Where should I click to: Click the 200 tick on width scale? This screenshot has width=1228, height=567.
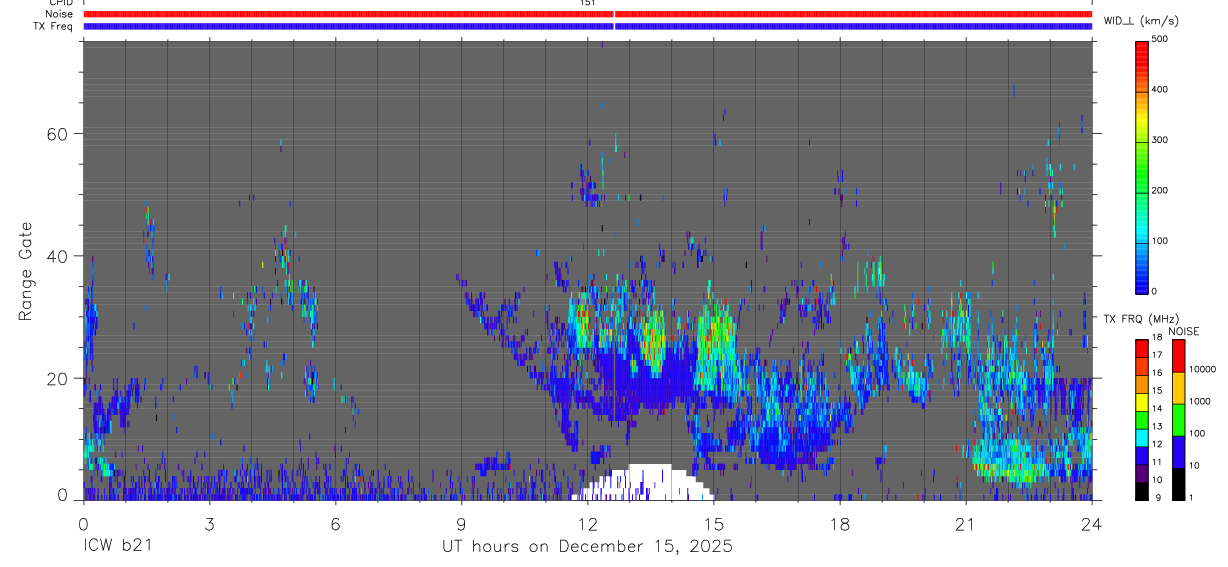click(x=1160, y=190)
